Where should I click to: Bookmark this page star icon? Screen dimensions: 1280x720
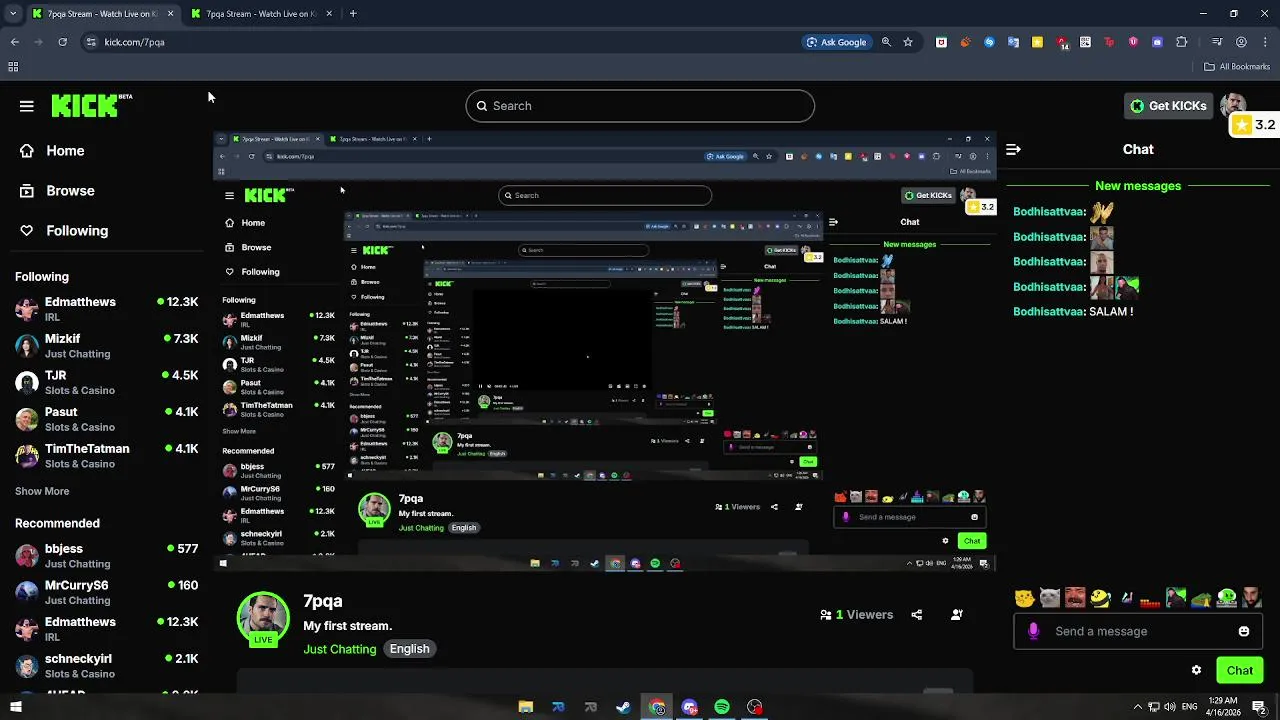pos(908,42)
